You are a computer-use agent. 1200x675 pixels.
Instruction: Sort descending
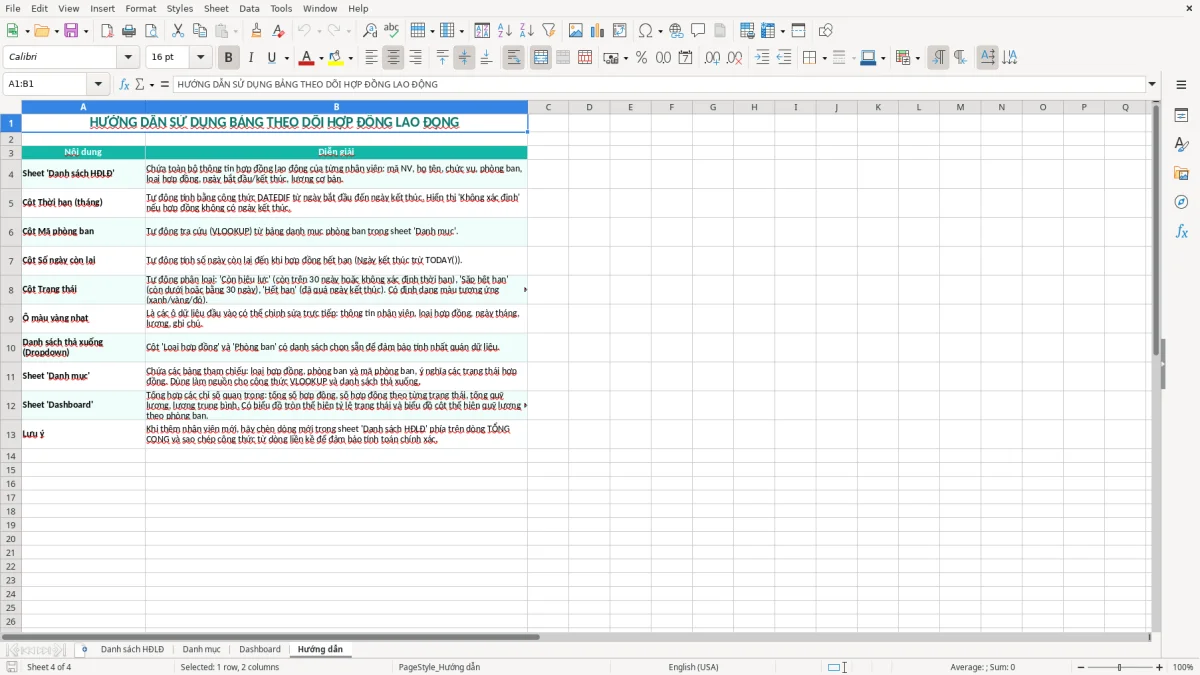click(x=526, y=31)
